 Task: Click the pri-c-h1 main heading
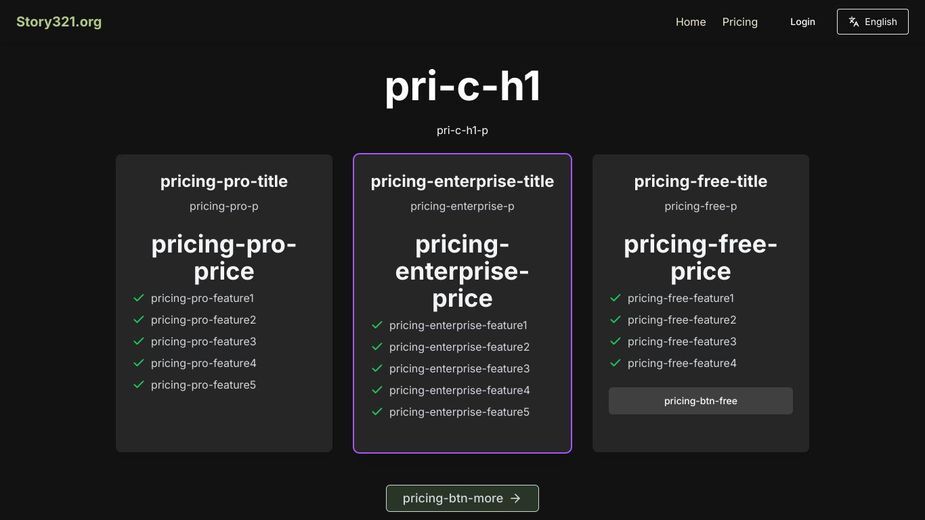pos(462,87)
